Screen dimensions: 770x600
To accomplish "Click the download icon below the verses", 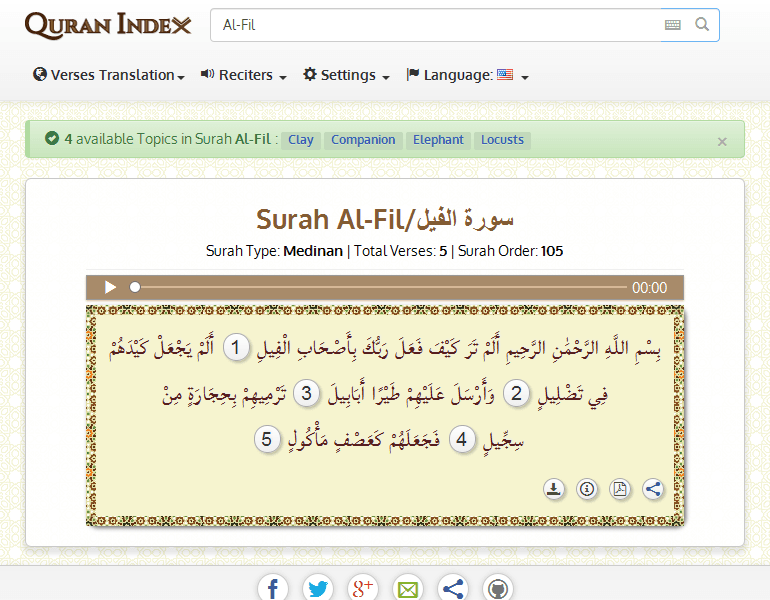I will coord(553,489).
